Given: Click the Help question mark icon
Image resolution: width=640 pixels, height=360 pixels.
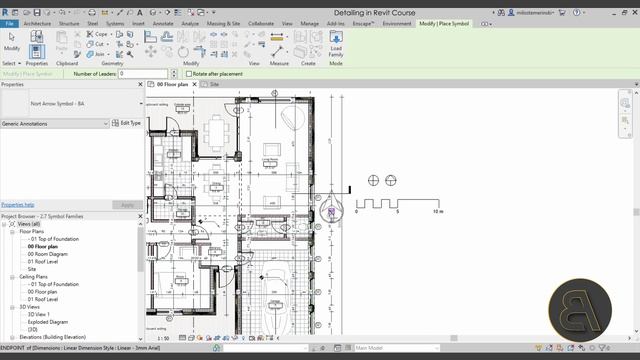Looking at the screenshot, I should [576, 13].
